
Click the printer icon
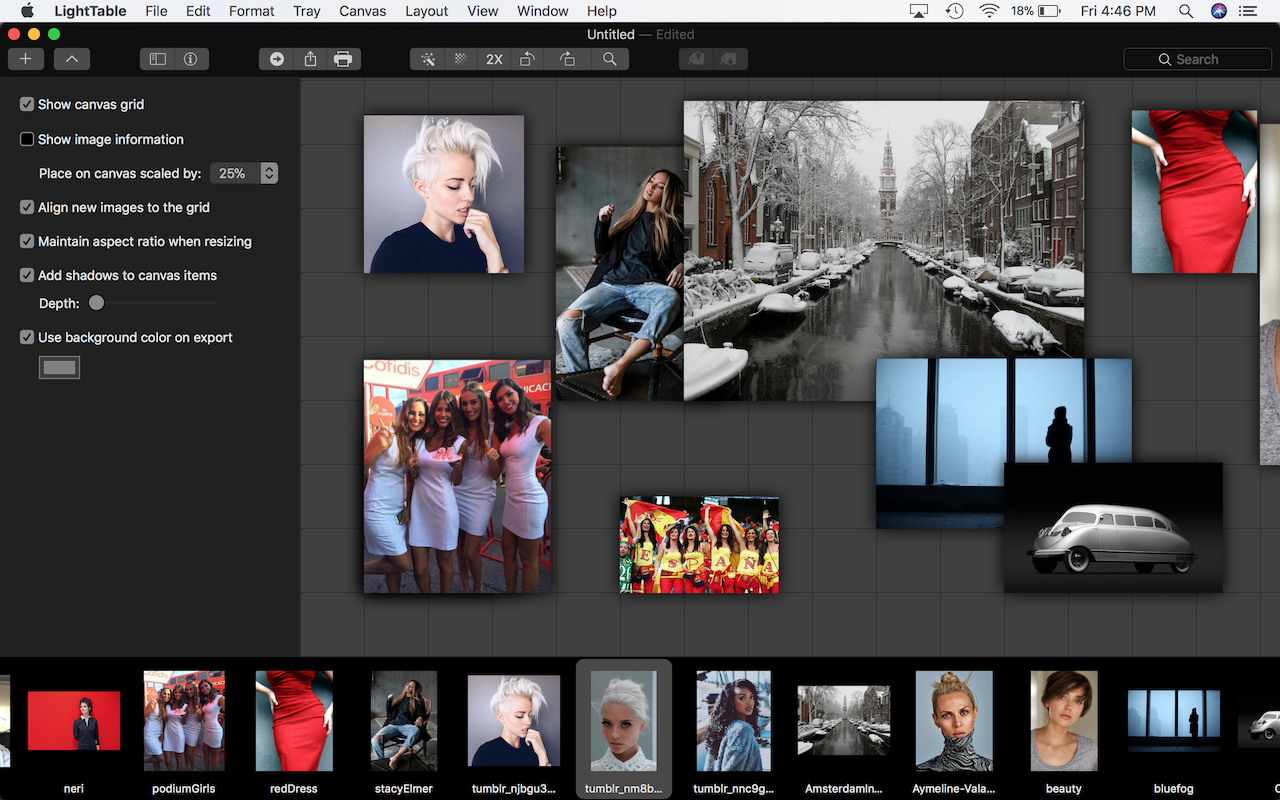[343, 59]
